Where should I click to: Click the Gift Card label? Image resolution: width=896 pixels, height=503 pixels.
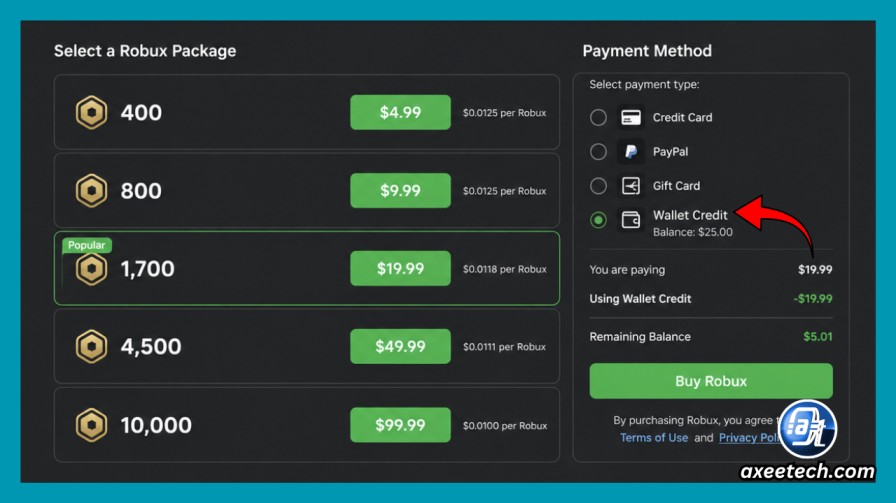click(677, 186)
